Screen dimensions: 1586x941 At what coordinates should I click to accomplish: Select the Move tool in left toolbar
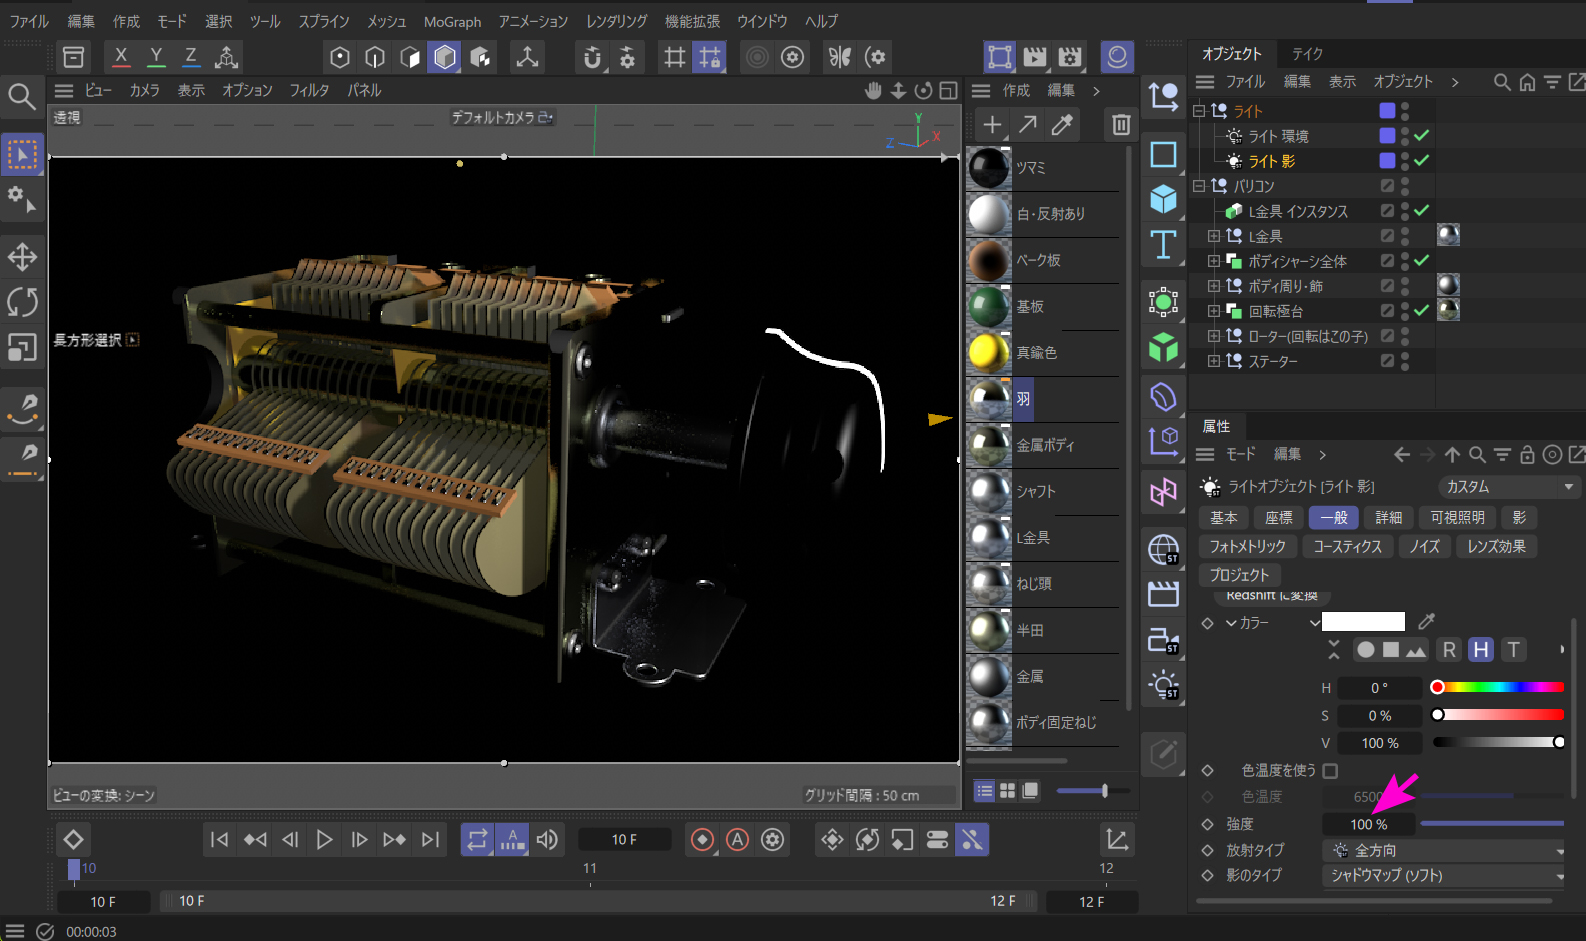22,257
